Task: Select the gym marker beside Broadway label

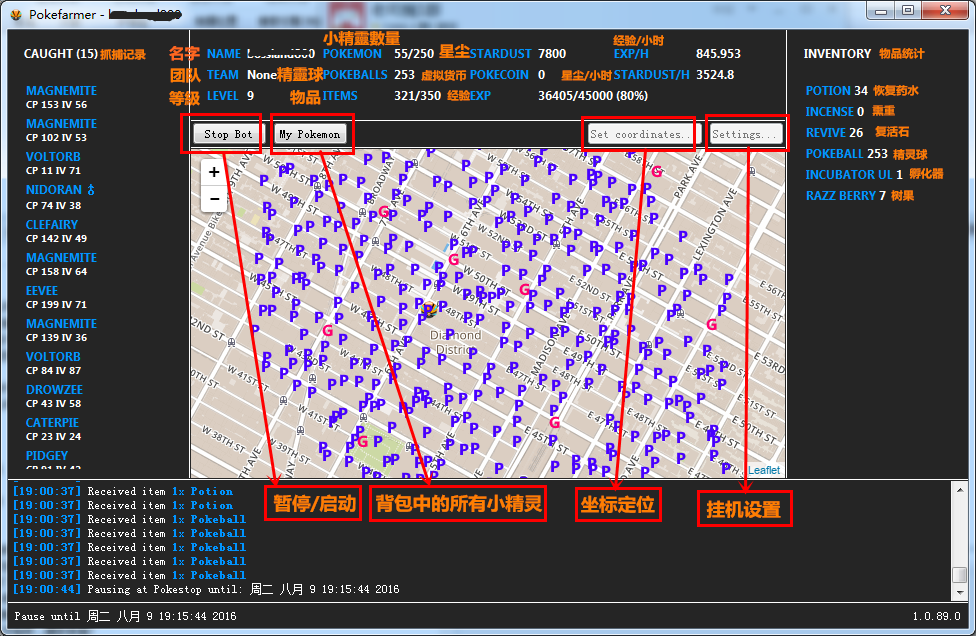Action: coord(384,212)
